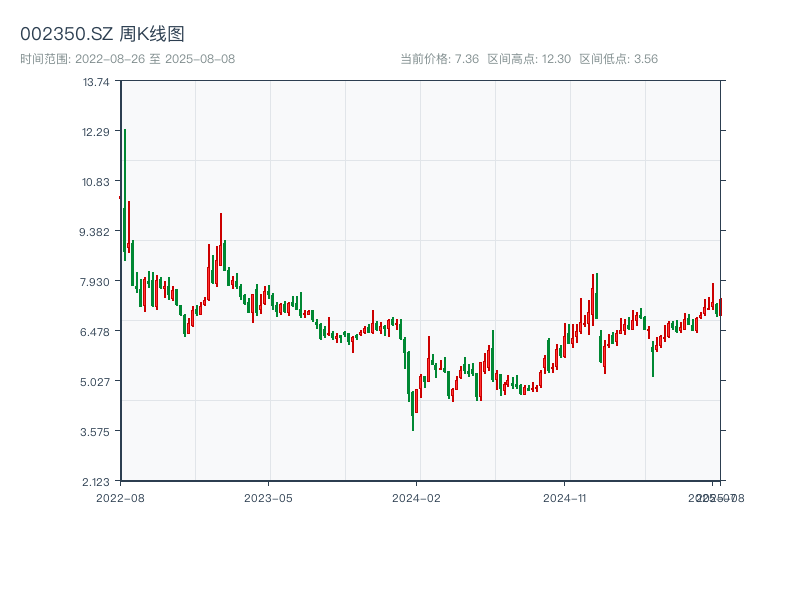Select the 2024-02 date axis label
The width and height of the screenshot is (800, 600).
(417, 497)
